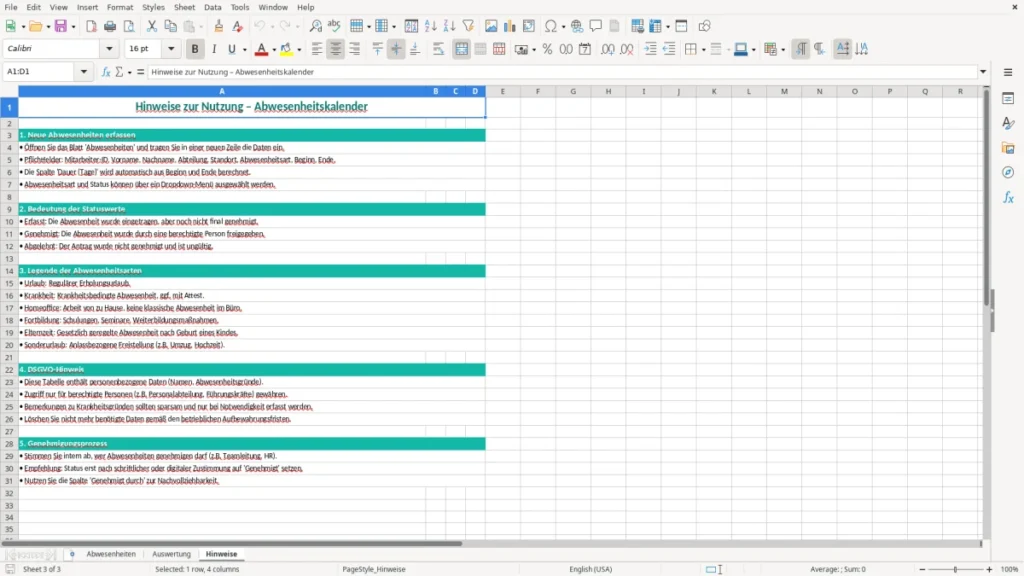
Task: Expand the formula bar
Action: pos(983,72)
